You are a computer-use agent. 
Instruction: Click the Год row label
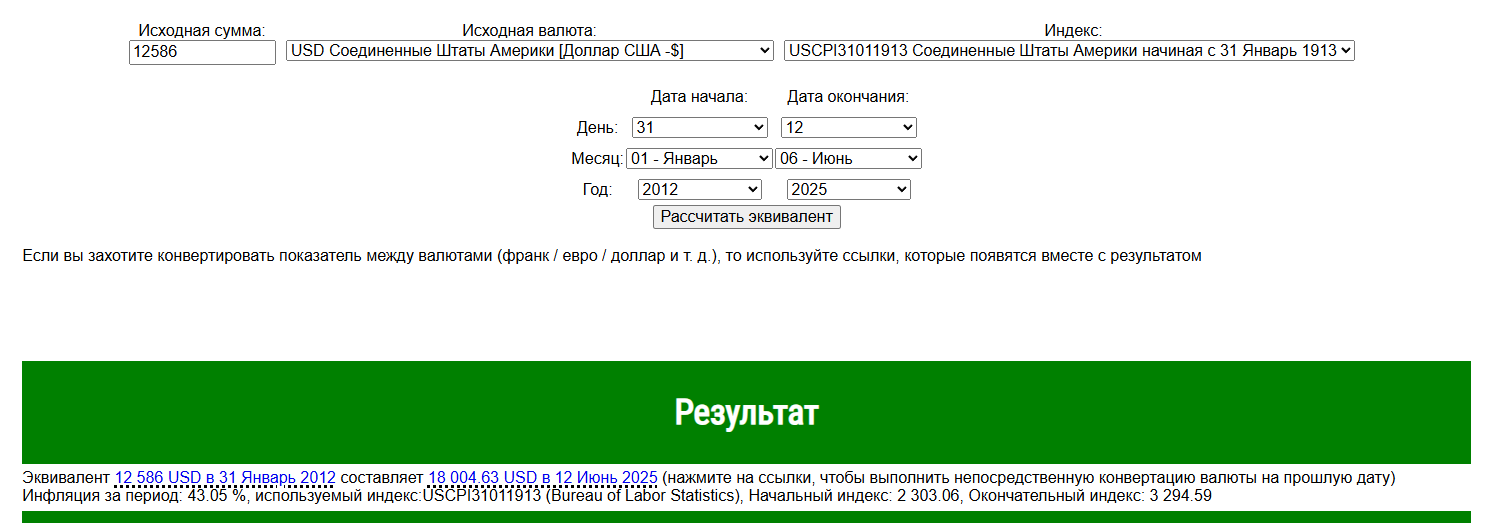pos(597,190)
